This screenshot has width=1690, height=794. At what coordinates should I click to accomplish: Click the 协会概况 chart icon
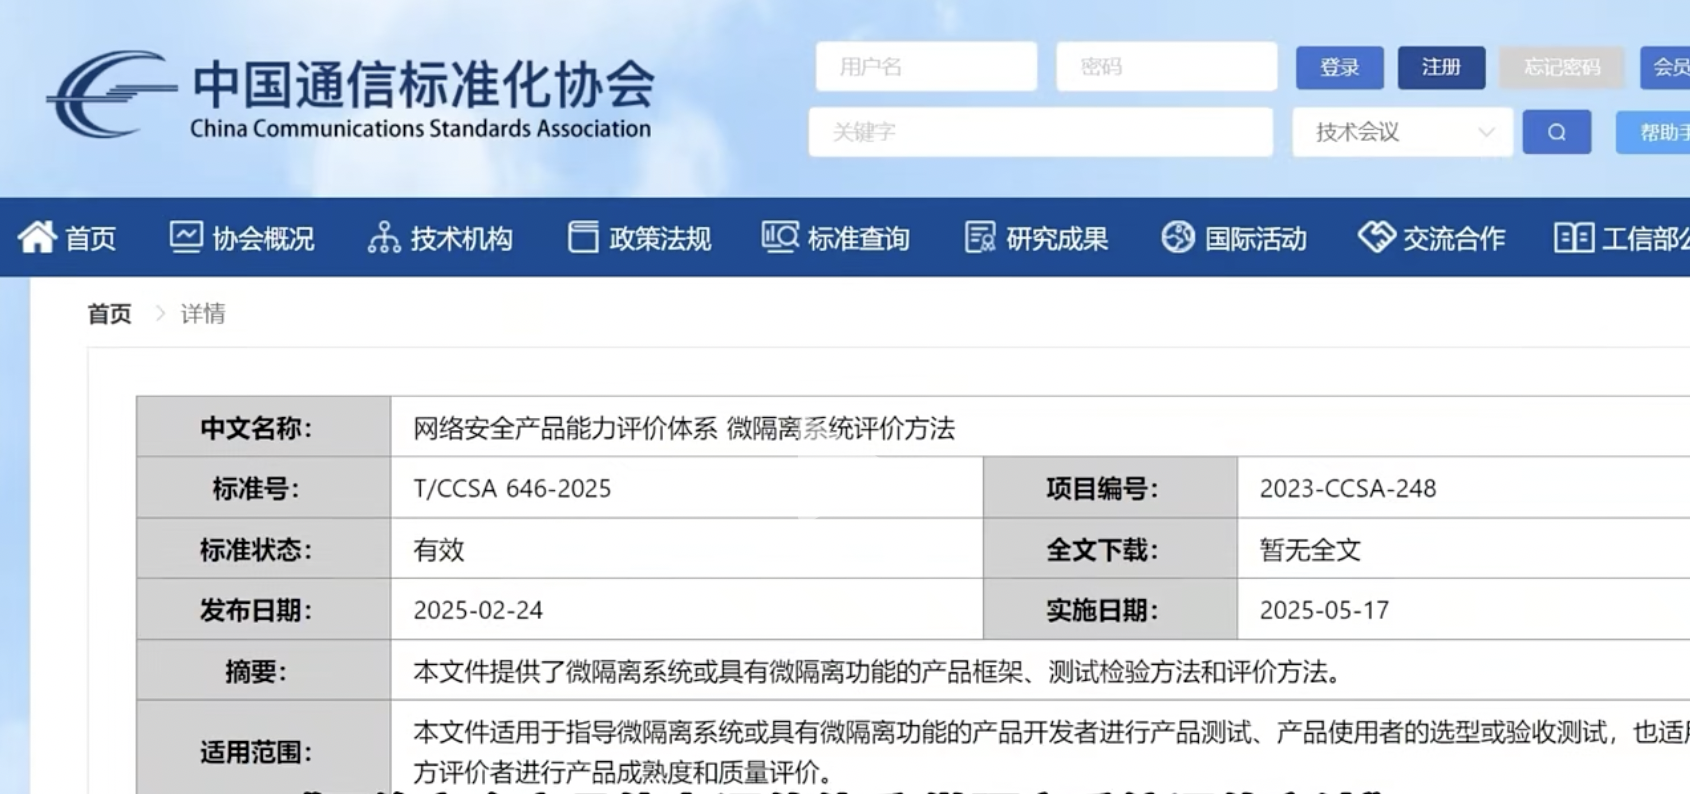[x=186, y=237]
